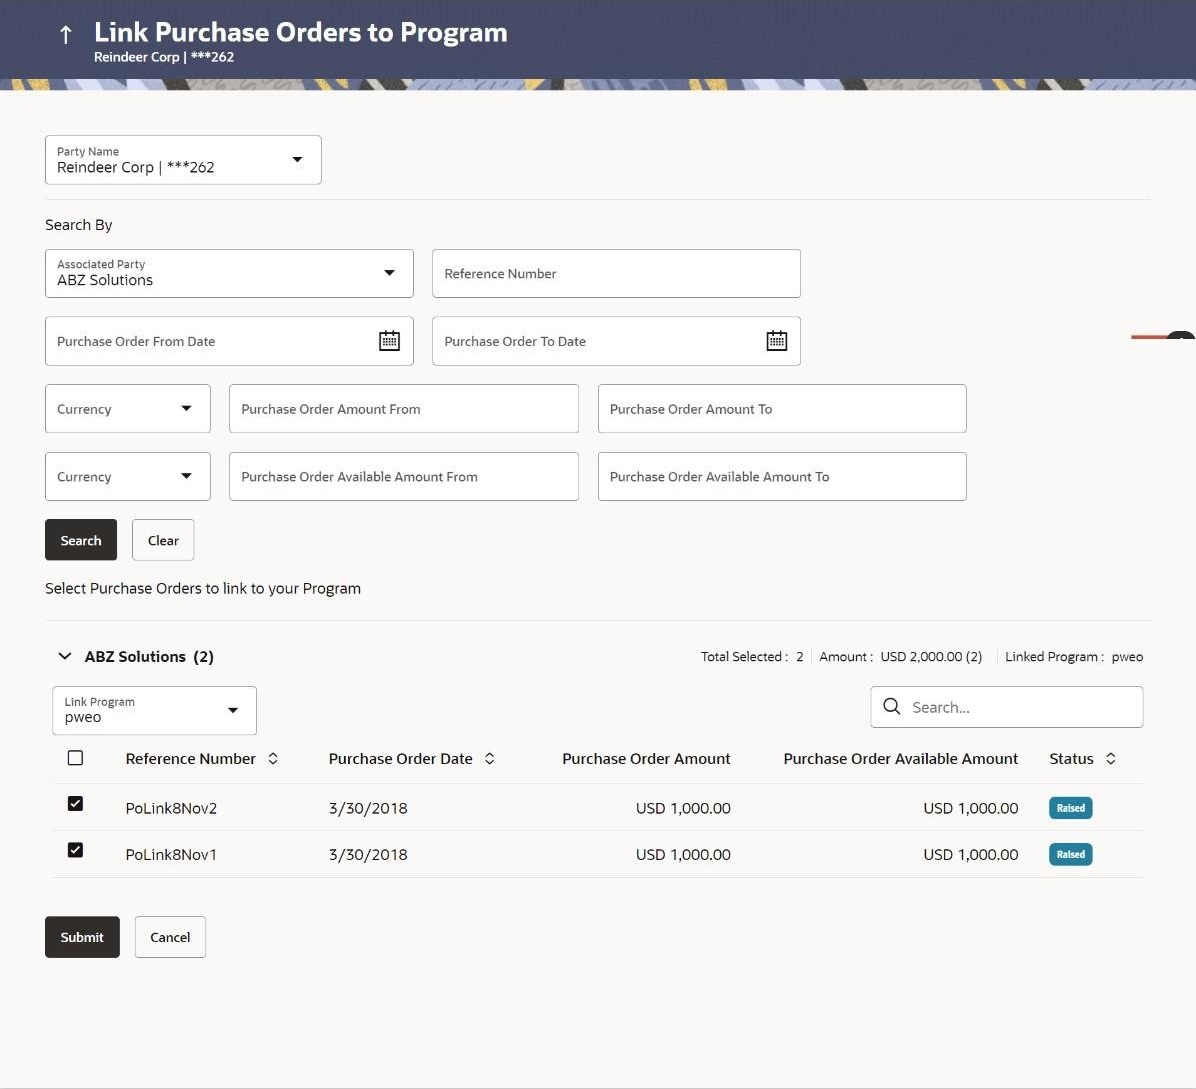Uncheck the PoLink8Nov2 row checkbox
Image resolution: width=1196 pixels, height=1089 pixels.
[75, 804]
